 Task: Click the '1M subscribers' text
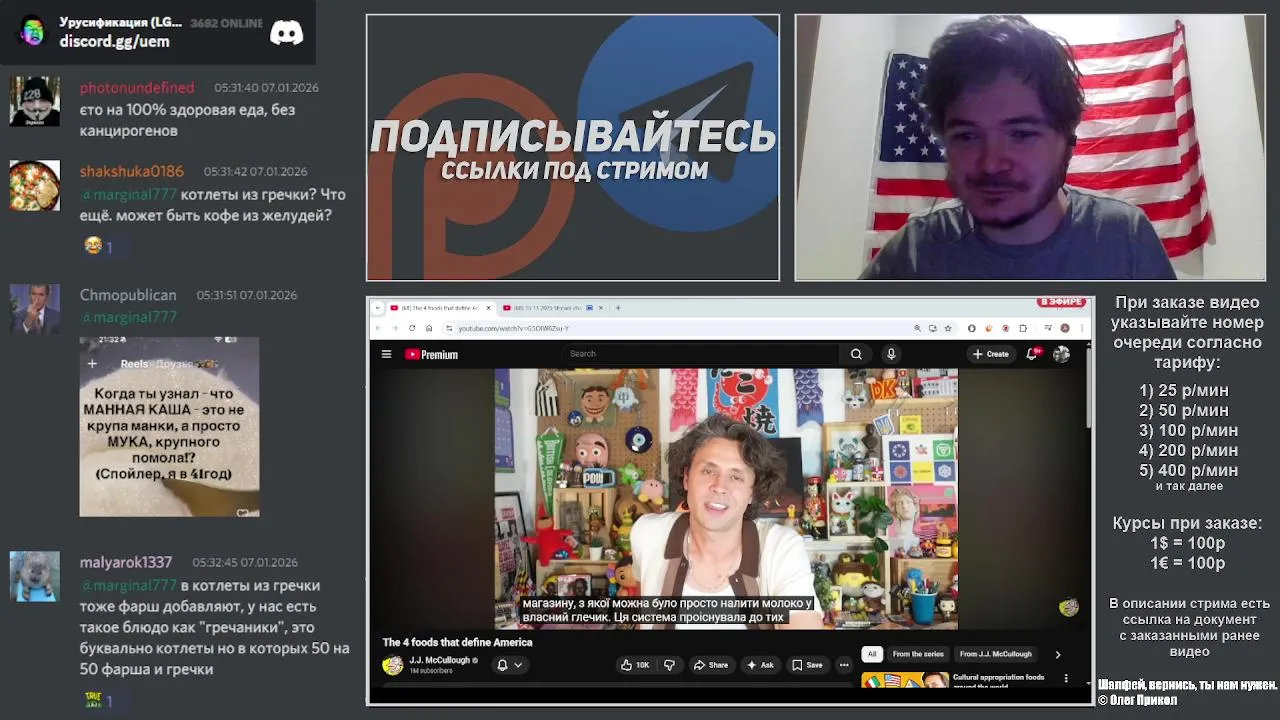pyautogui.click(x=431, y=671)
